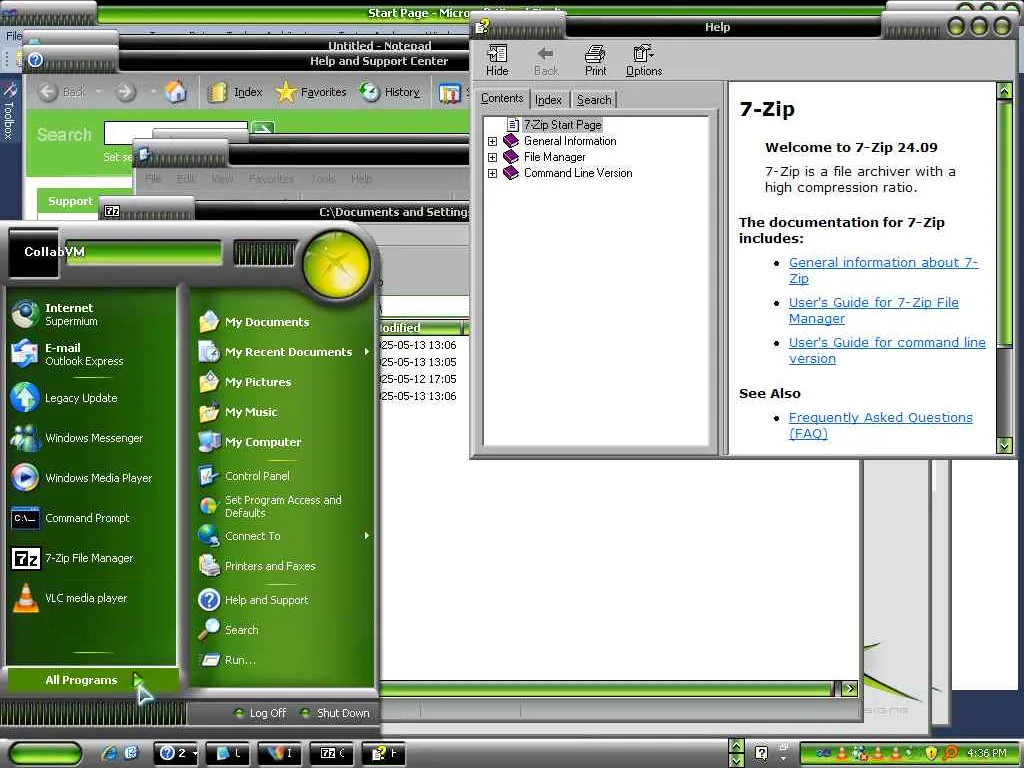
Task: Click Shut Down button
Action: click(x=336, y=713)
